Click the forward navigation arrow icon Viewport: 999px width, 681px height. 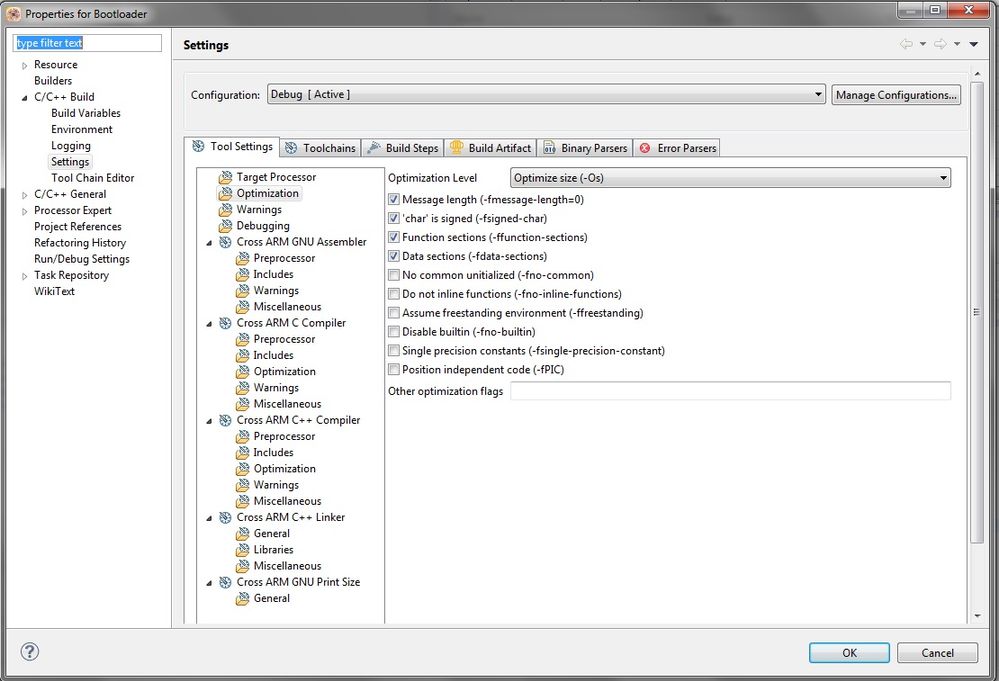(x=940, y=44)
